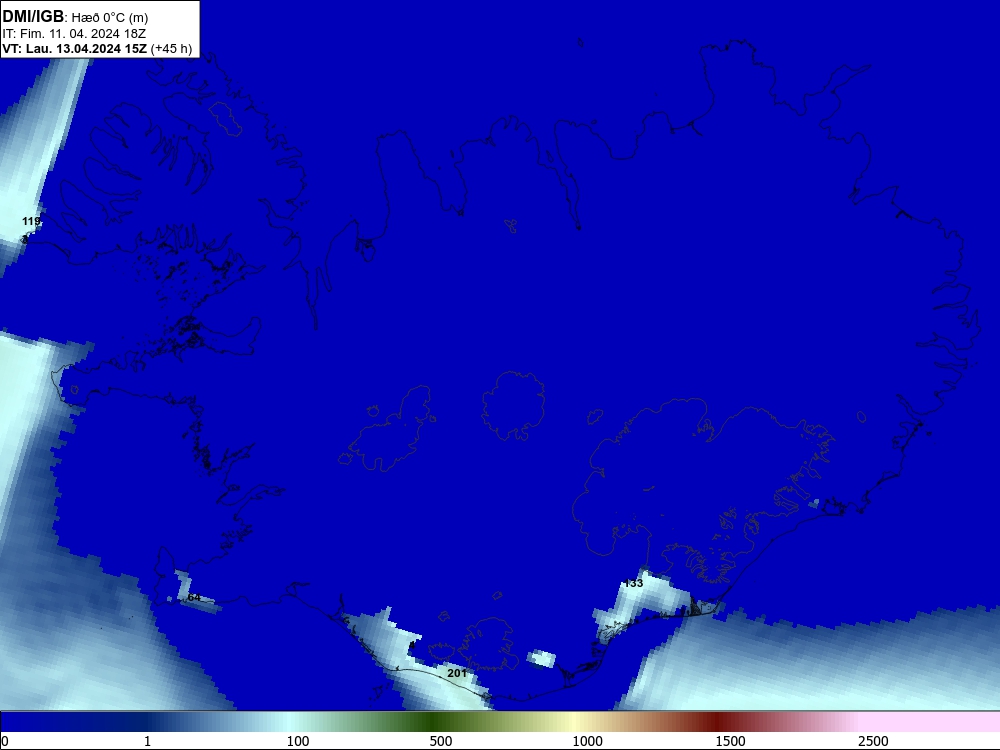Click the 'IT: Fim. 11. 04. 2024 18Z' line
The width and height of the screenshot is (1000, 750).
(74, 34)
